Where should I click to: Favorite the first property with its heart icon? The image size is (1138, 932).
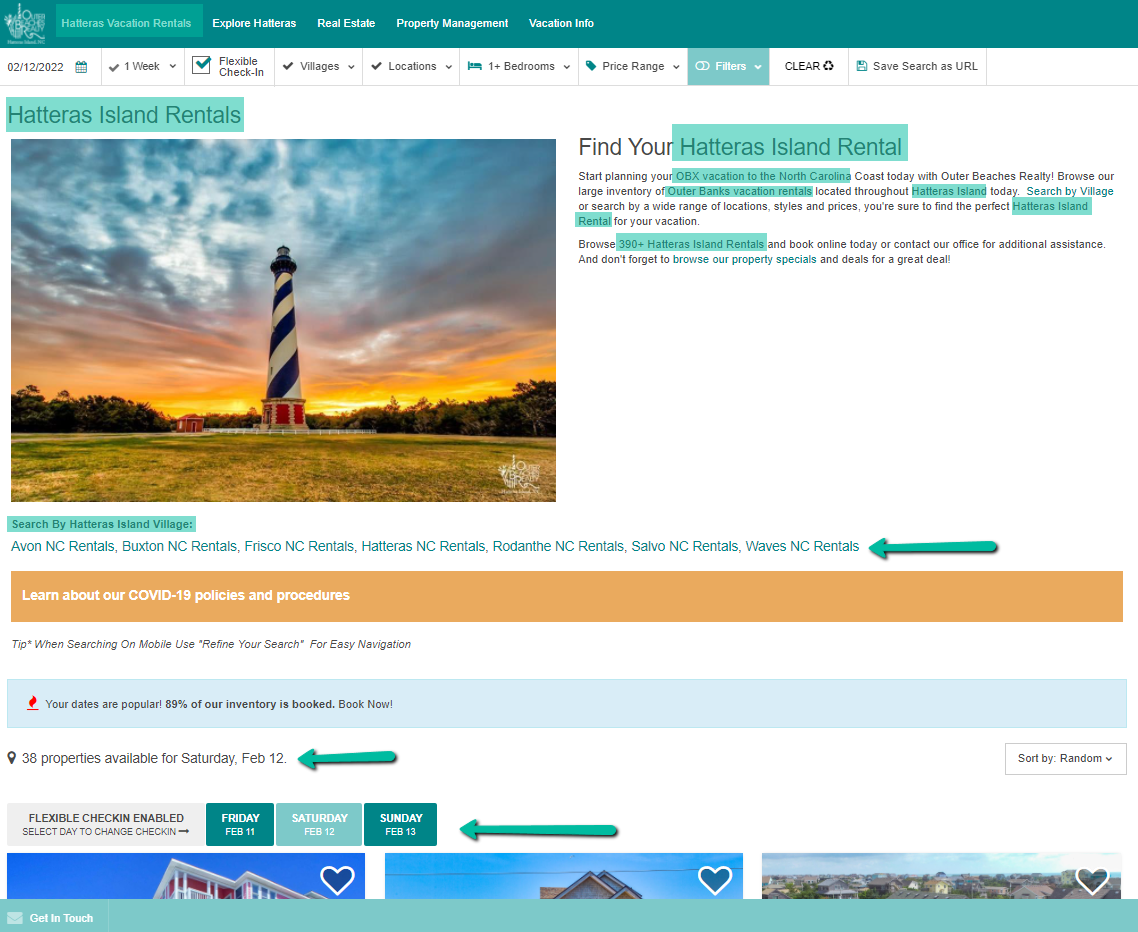tap(337, 879)
